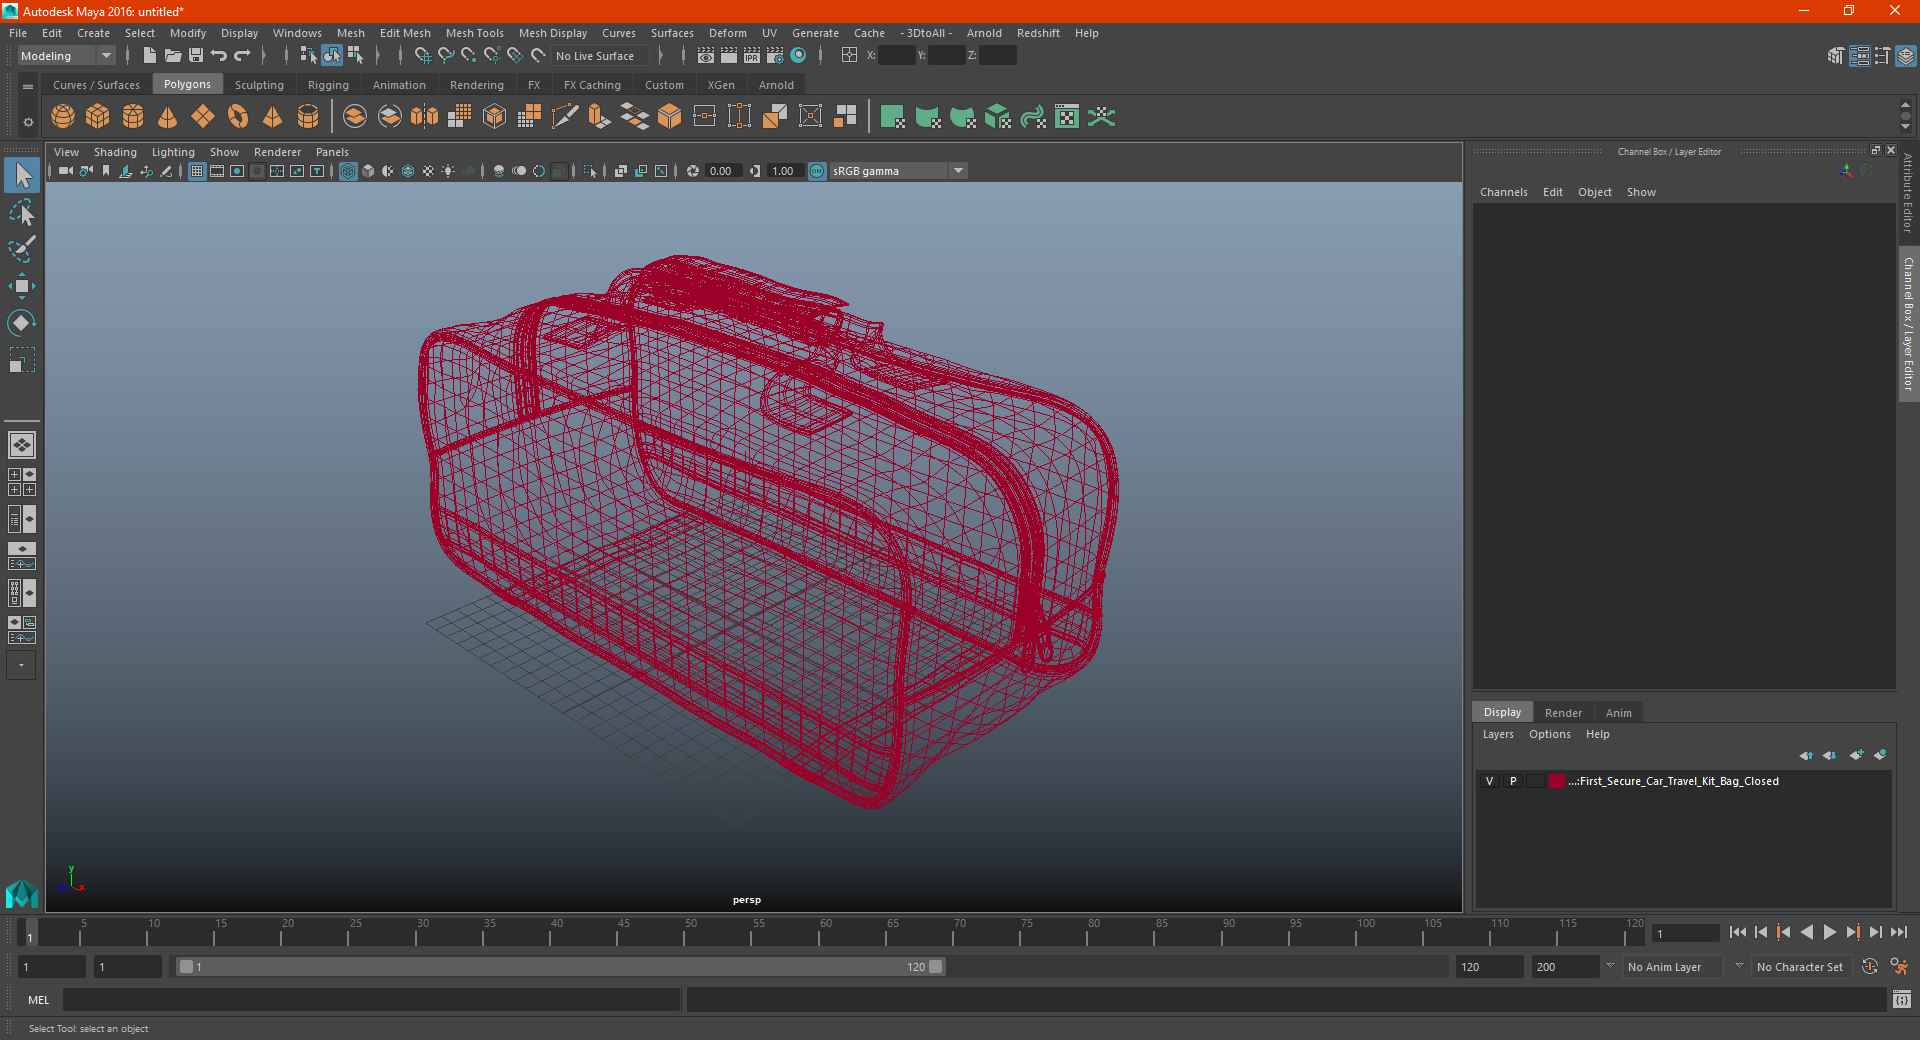The height and width of the screenshot is (1040, 1920).
Task: Toggle layer visibility V box
Action: pos(1489,781)
